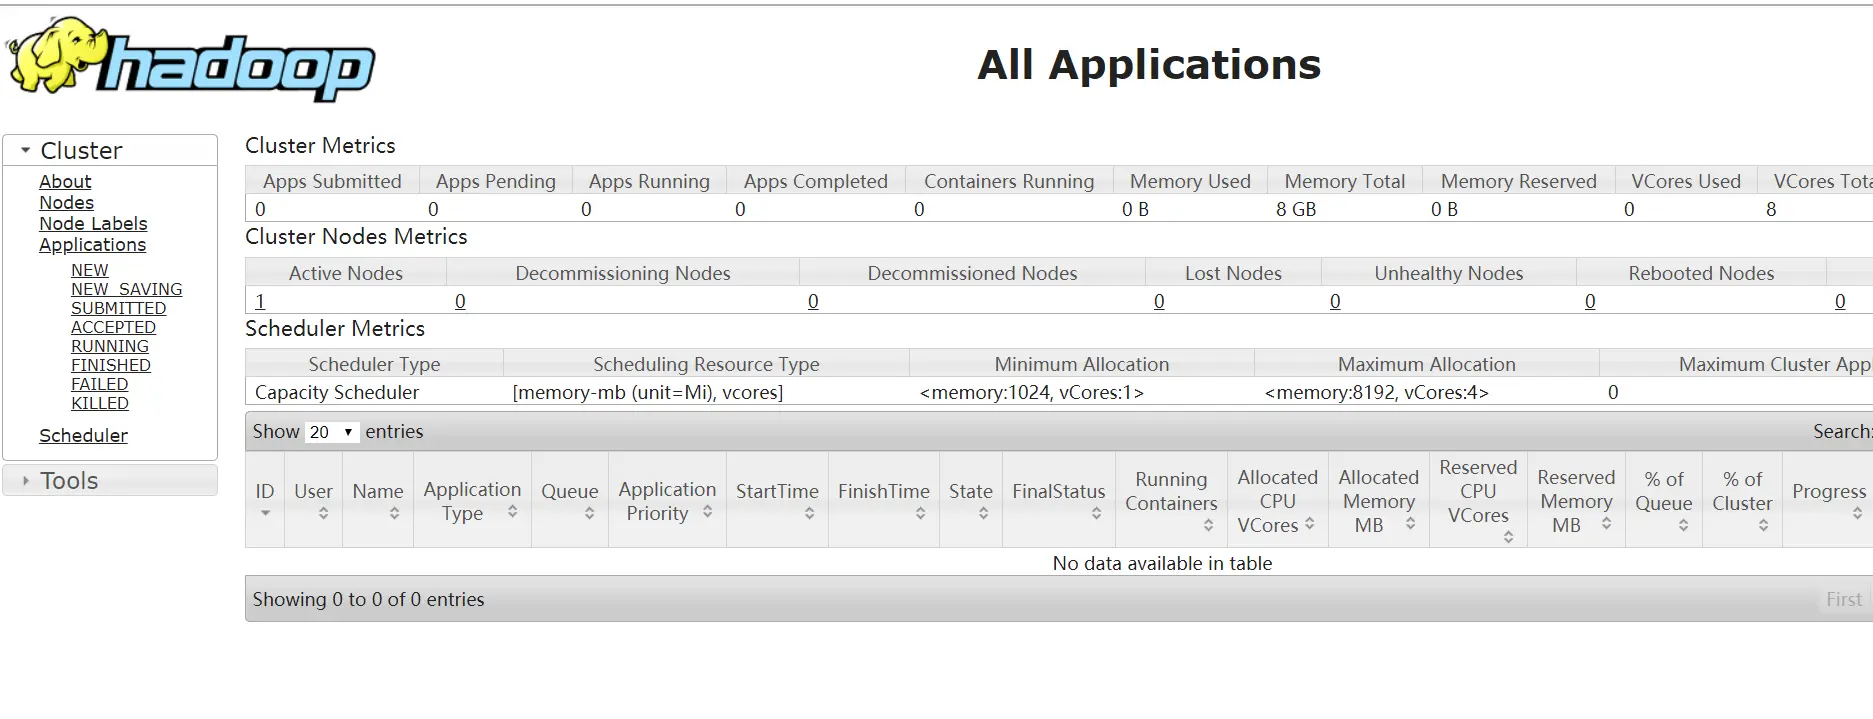The image size is (1873, 719).
Task: Expand the Tools section
Action: tap(110, 480)
